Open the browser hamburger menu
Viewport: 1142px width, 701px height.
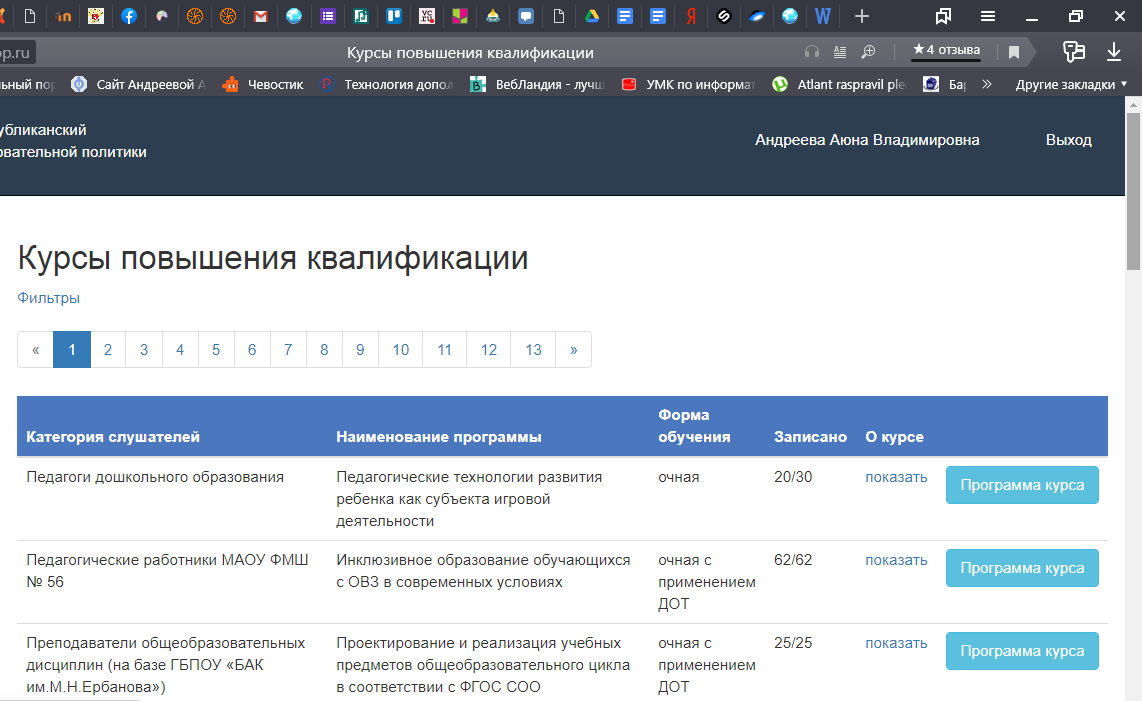coord(988,16)
